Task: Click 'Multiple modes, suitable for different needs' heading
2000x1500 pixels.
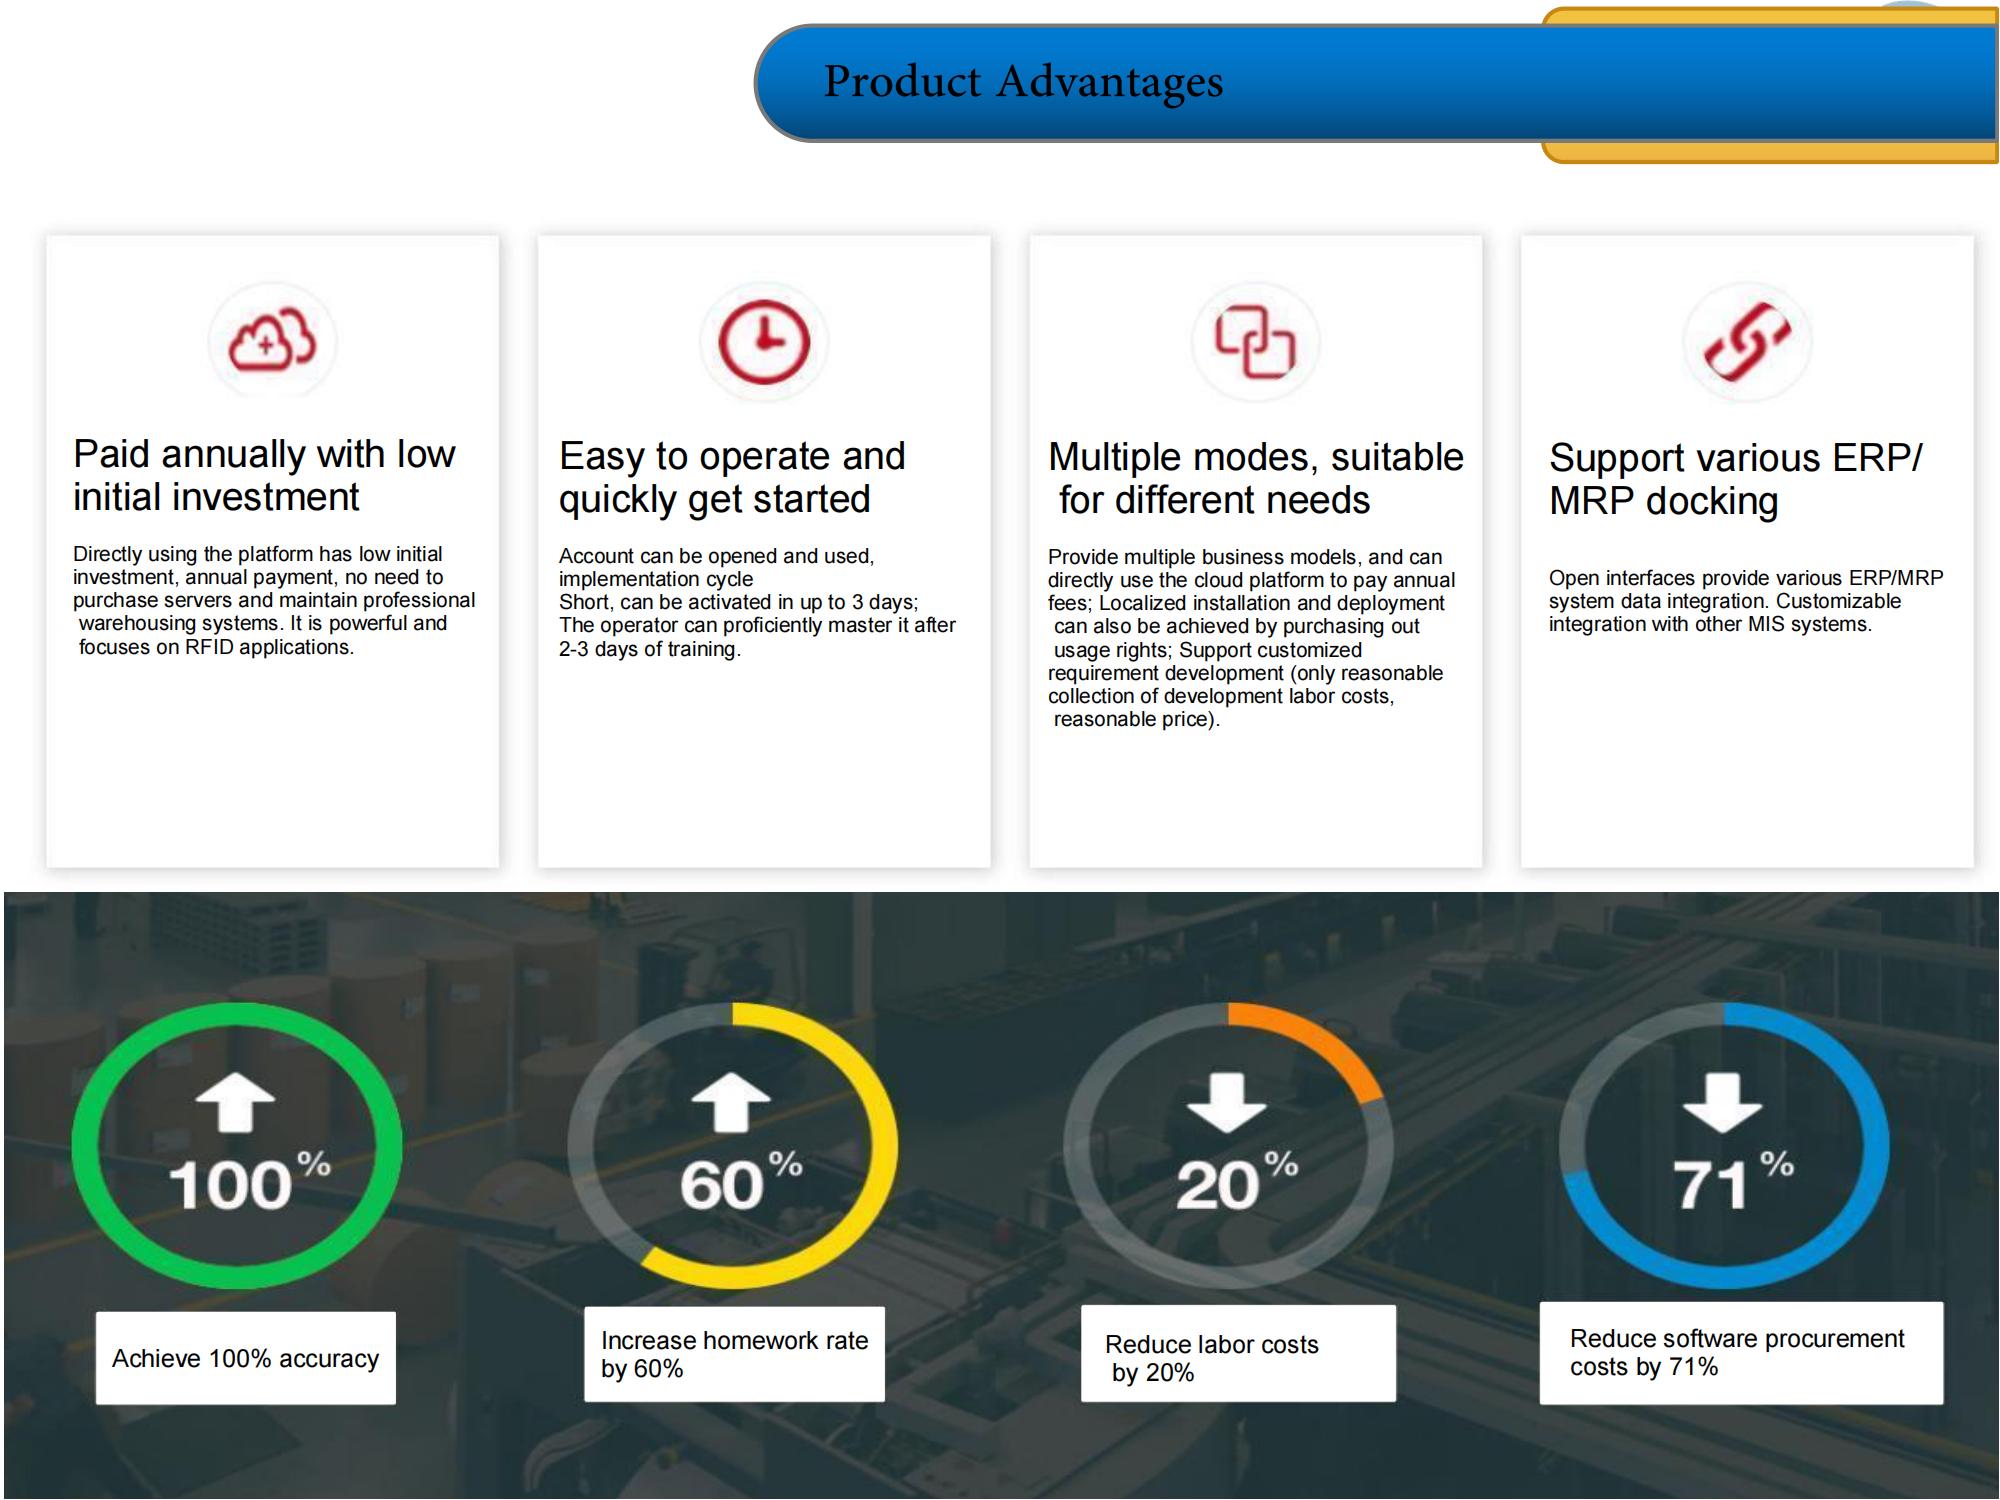Action: click(x=1256, y=478)
